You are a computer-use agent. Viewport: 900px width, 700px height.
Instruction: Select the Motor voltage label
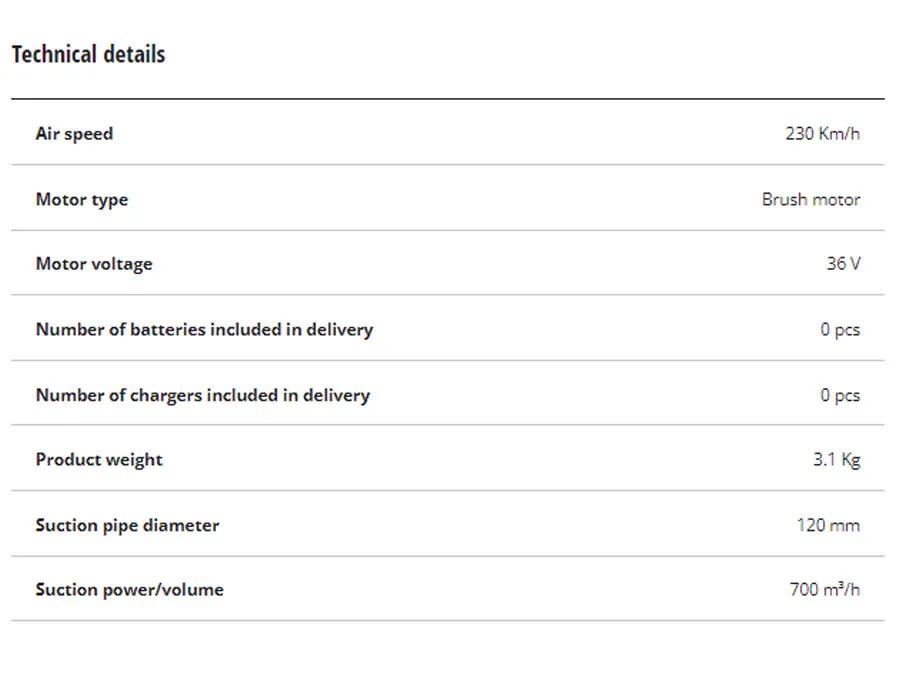[x=94, y=264]
